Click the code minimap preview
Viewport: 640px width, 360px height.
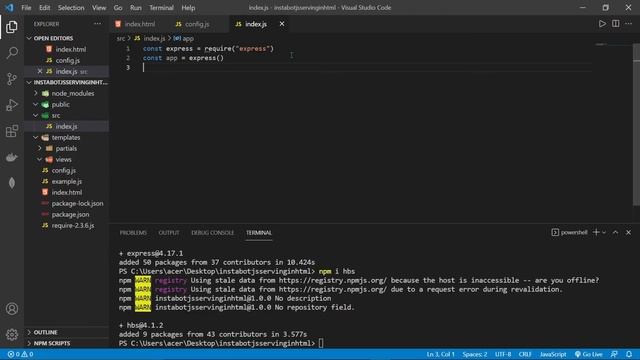601,44
